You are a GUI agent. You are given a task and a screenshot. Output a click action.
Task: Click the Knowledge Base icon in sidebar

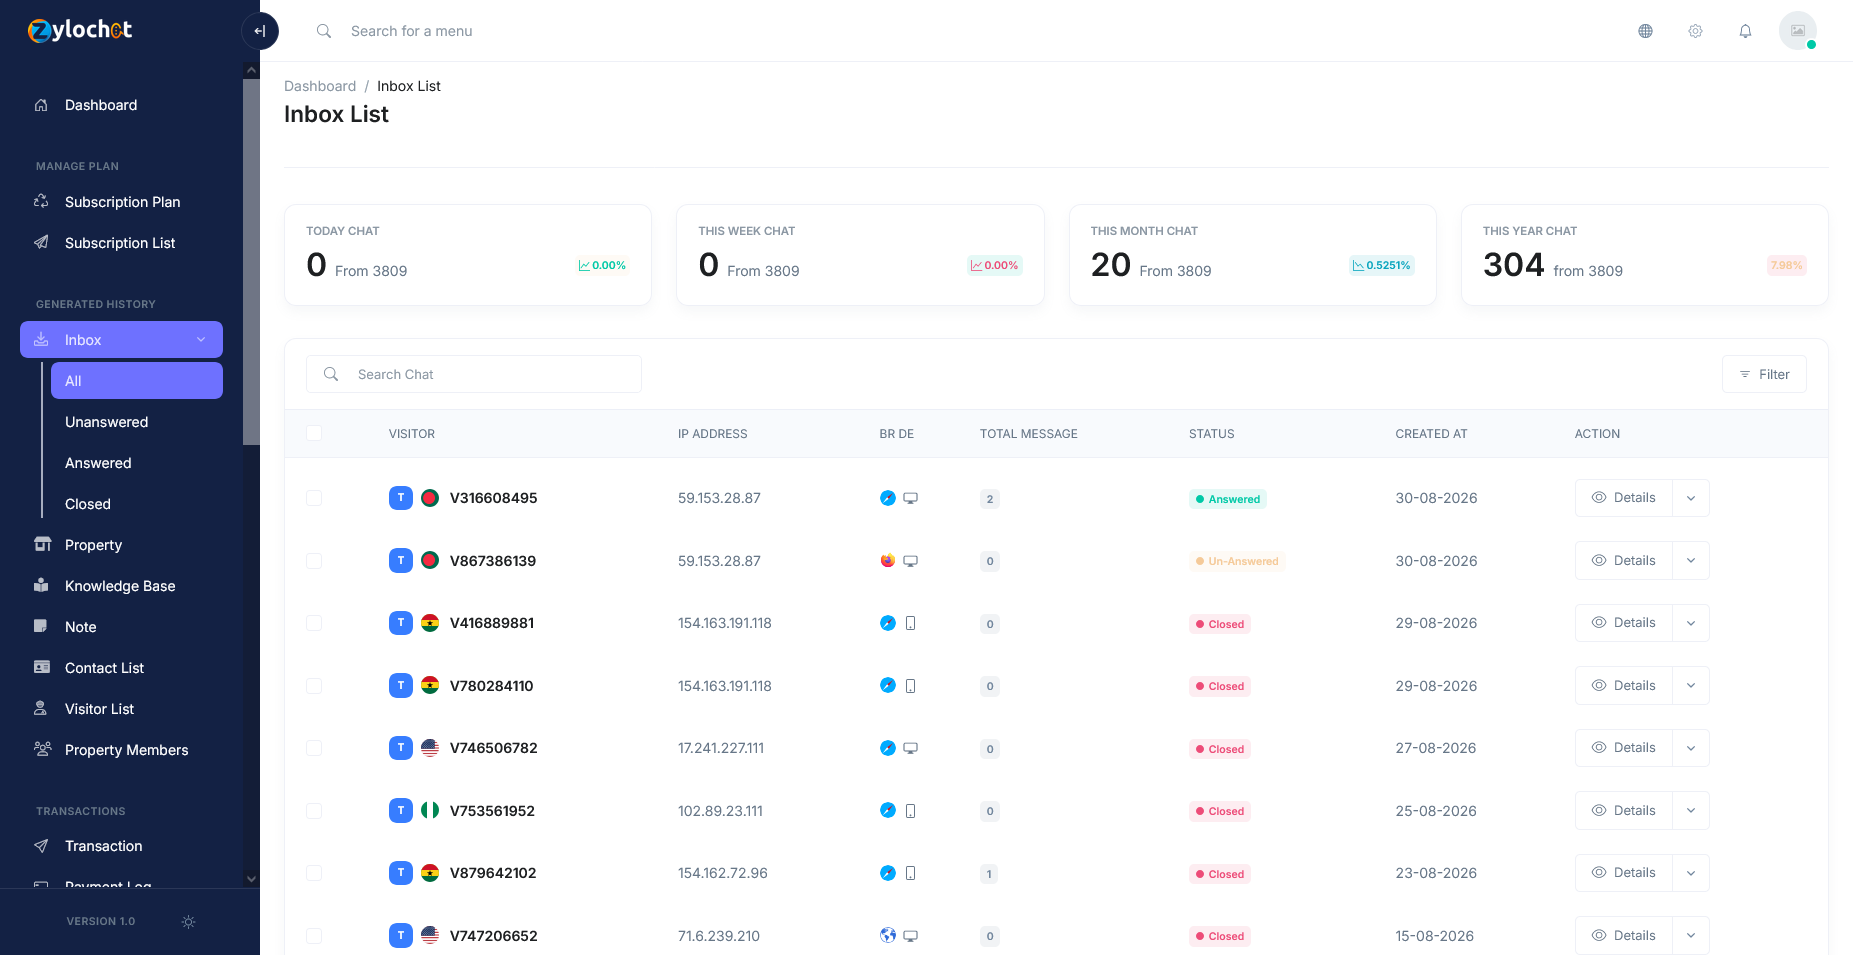[x=41, y=586]
